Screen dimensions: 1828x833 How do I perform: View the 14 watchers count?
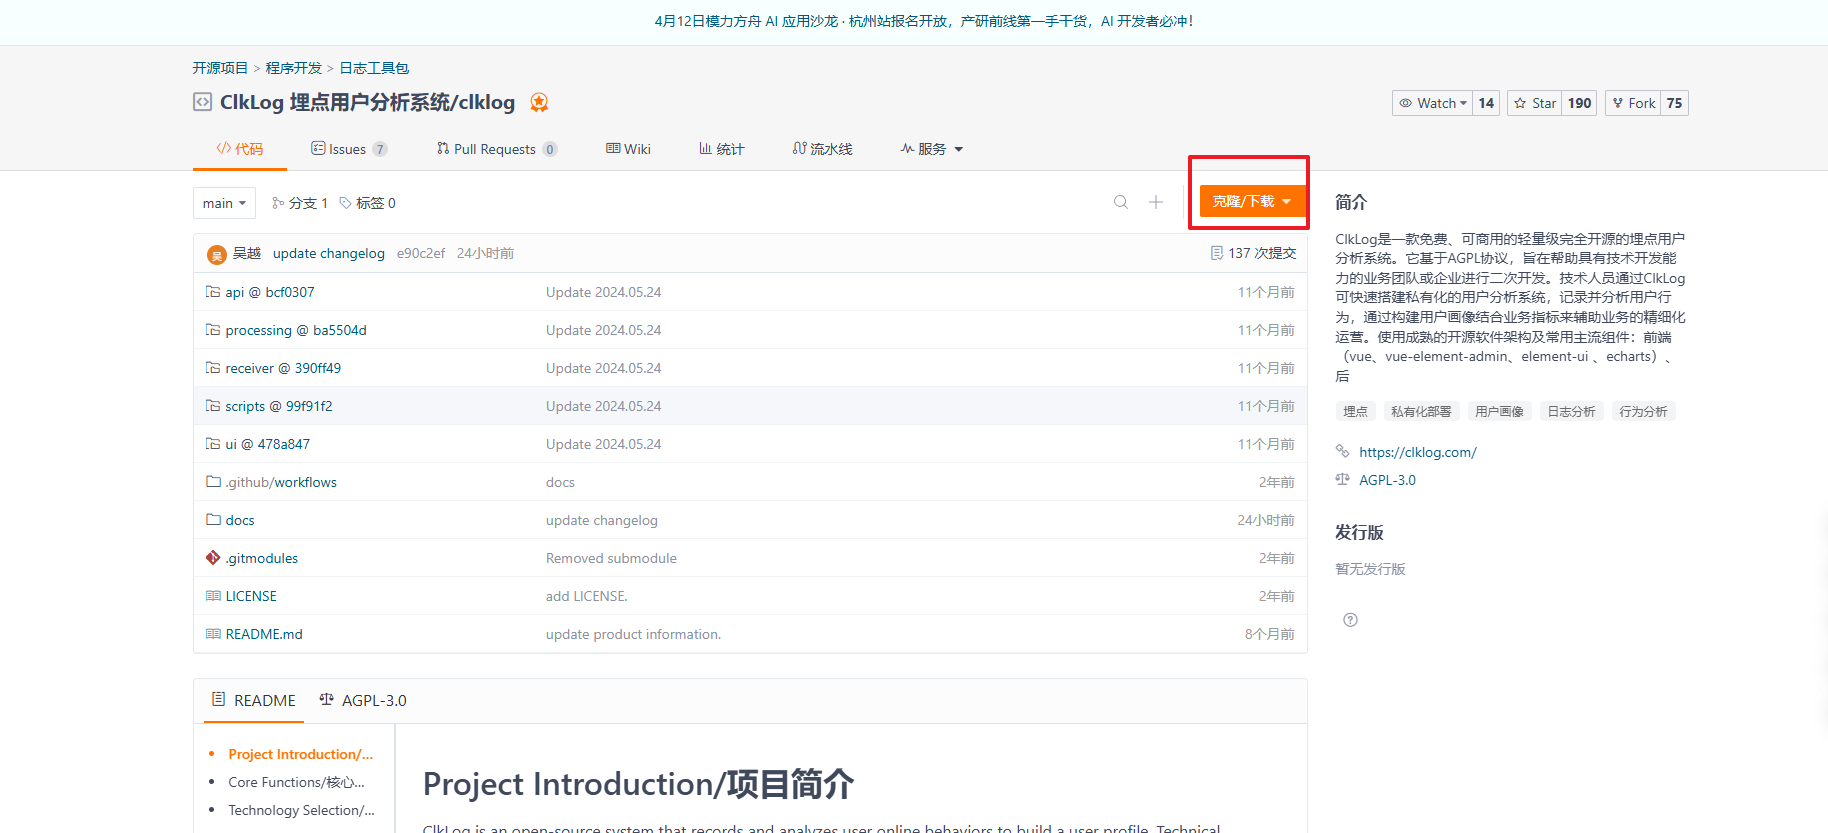coord(1486,103)
